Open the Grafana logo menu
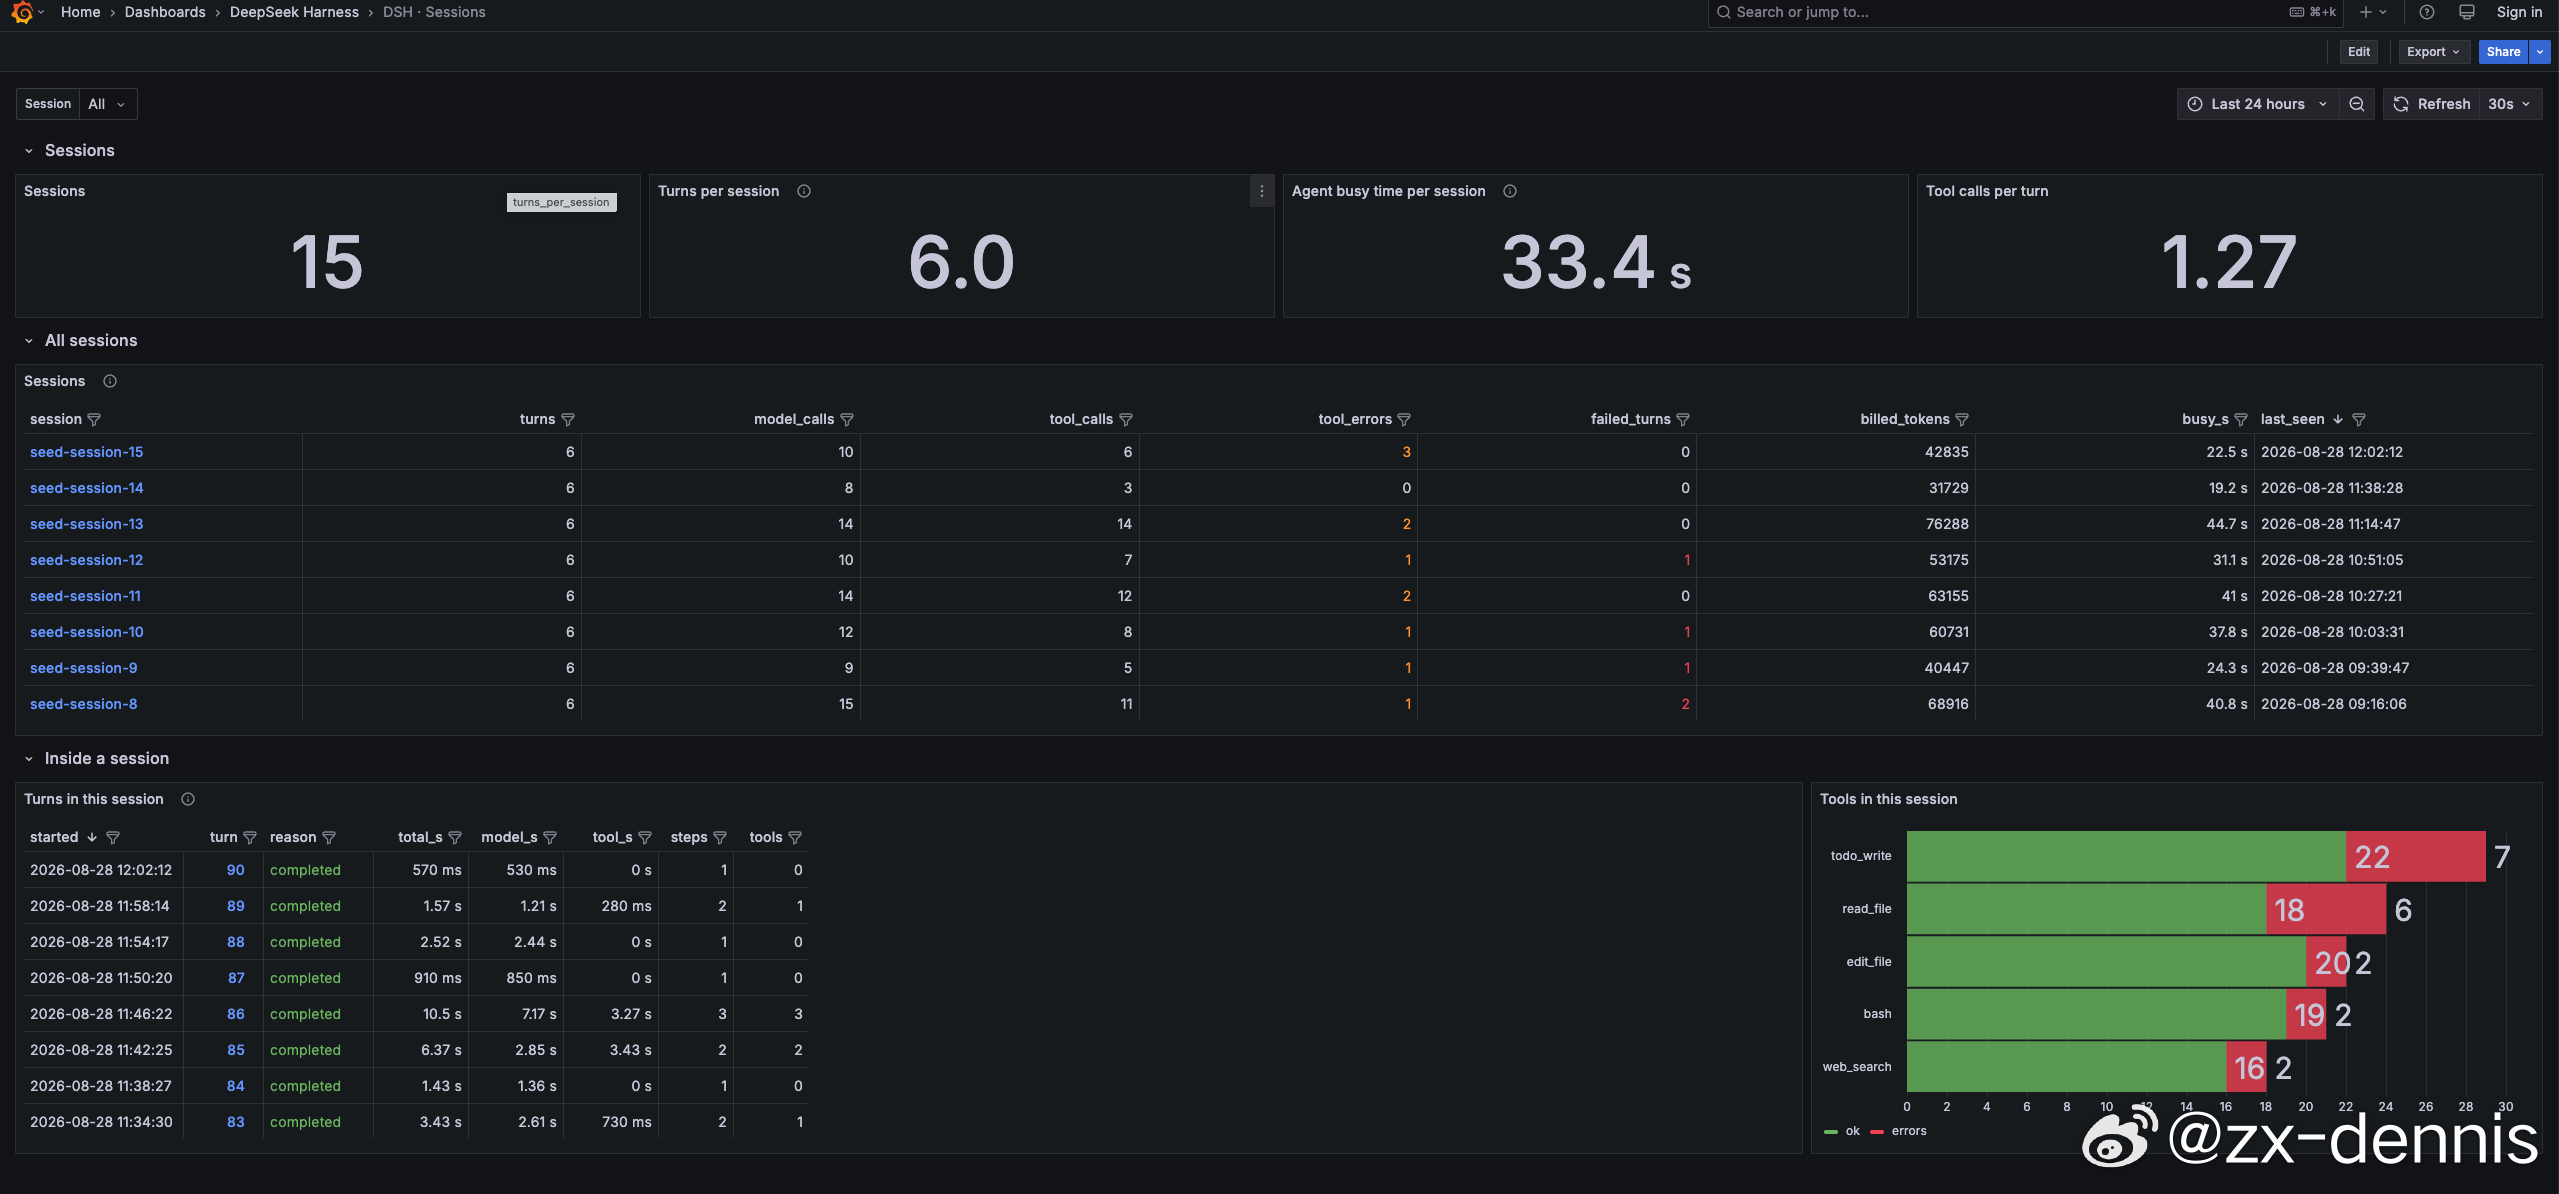 pyautogui.click(x=22, y=12)
